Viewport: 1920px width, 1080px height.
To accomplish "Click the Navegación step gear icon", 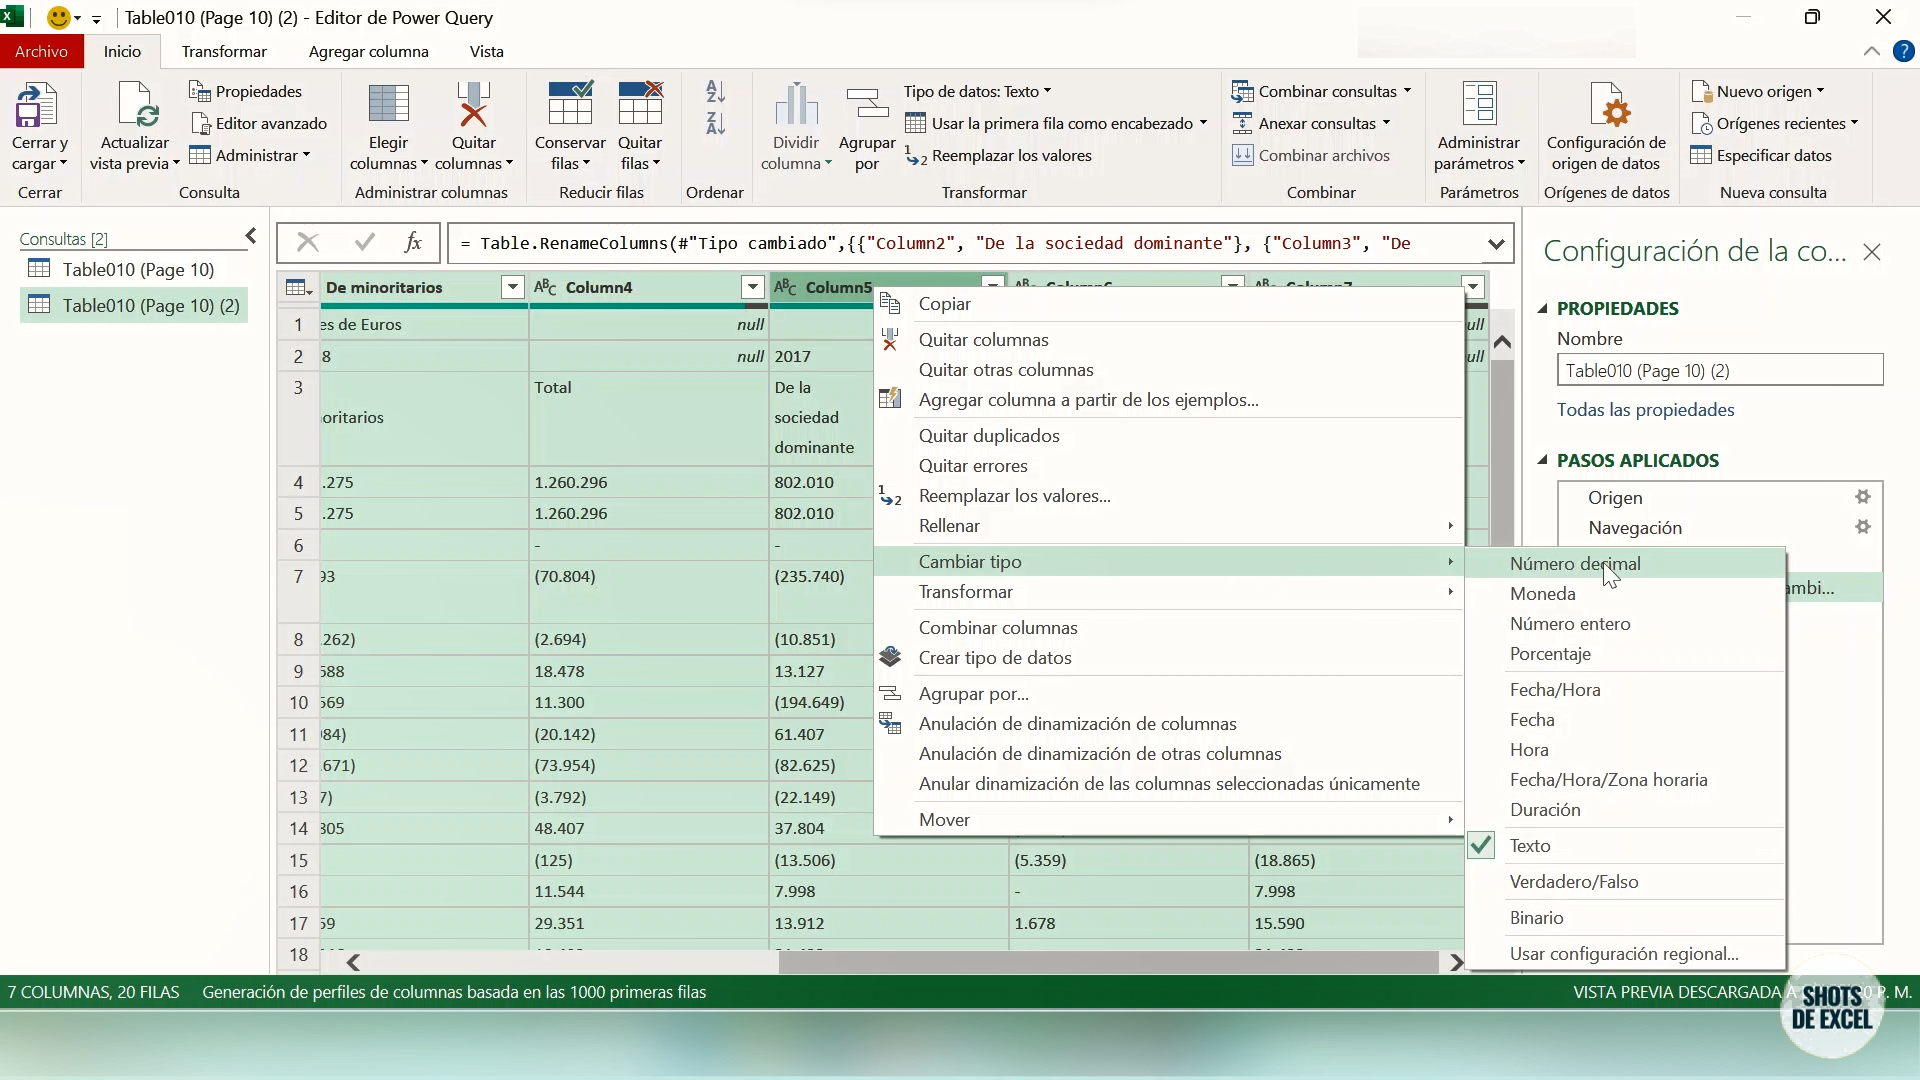I will [1862, 527].
